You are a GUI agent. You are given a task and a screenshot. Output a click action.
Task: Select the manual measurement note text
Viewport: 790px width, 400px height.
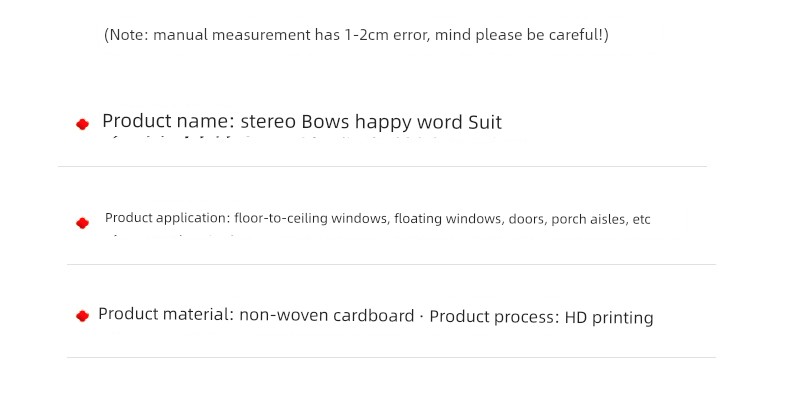(356, 35)
